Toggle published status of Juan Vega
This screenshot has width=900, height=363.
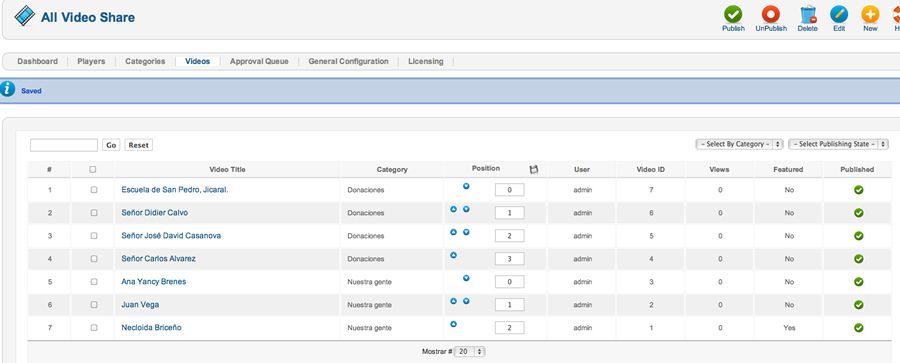[x=859, y=304]
